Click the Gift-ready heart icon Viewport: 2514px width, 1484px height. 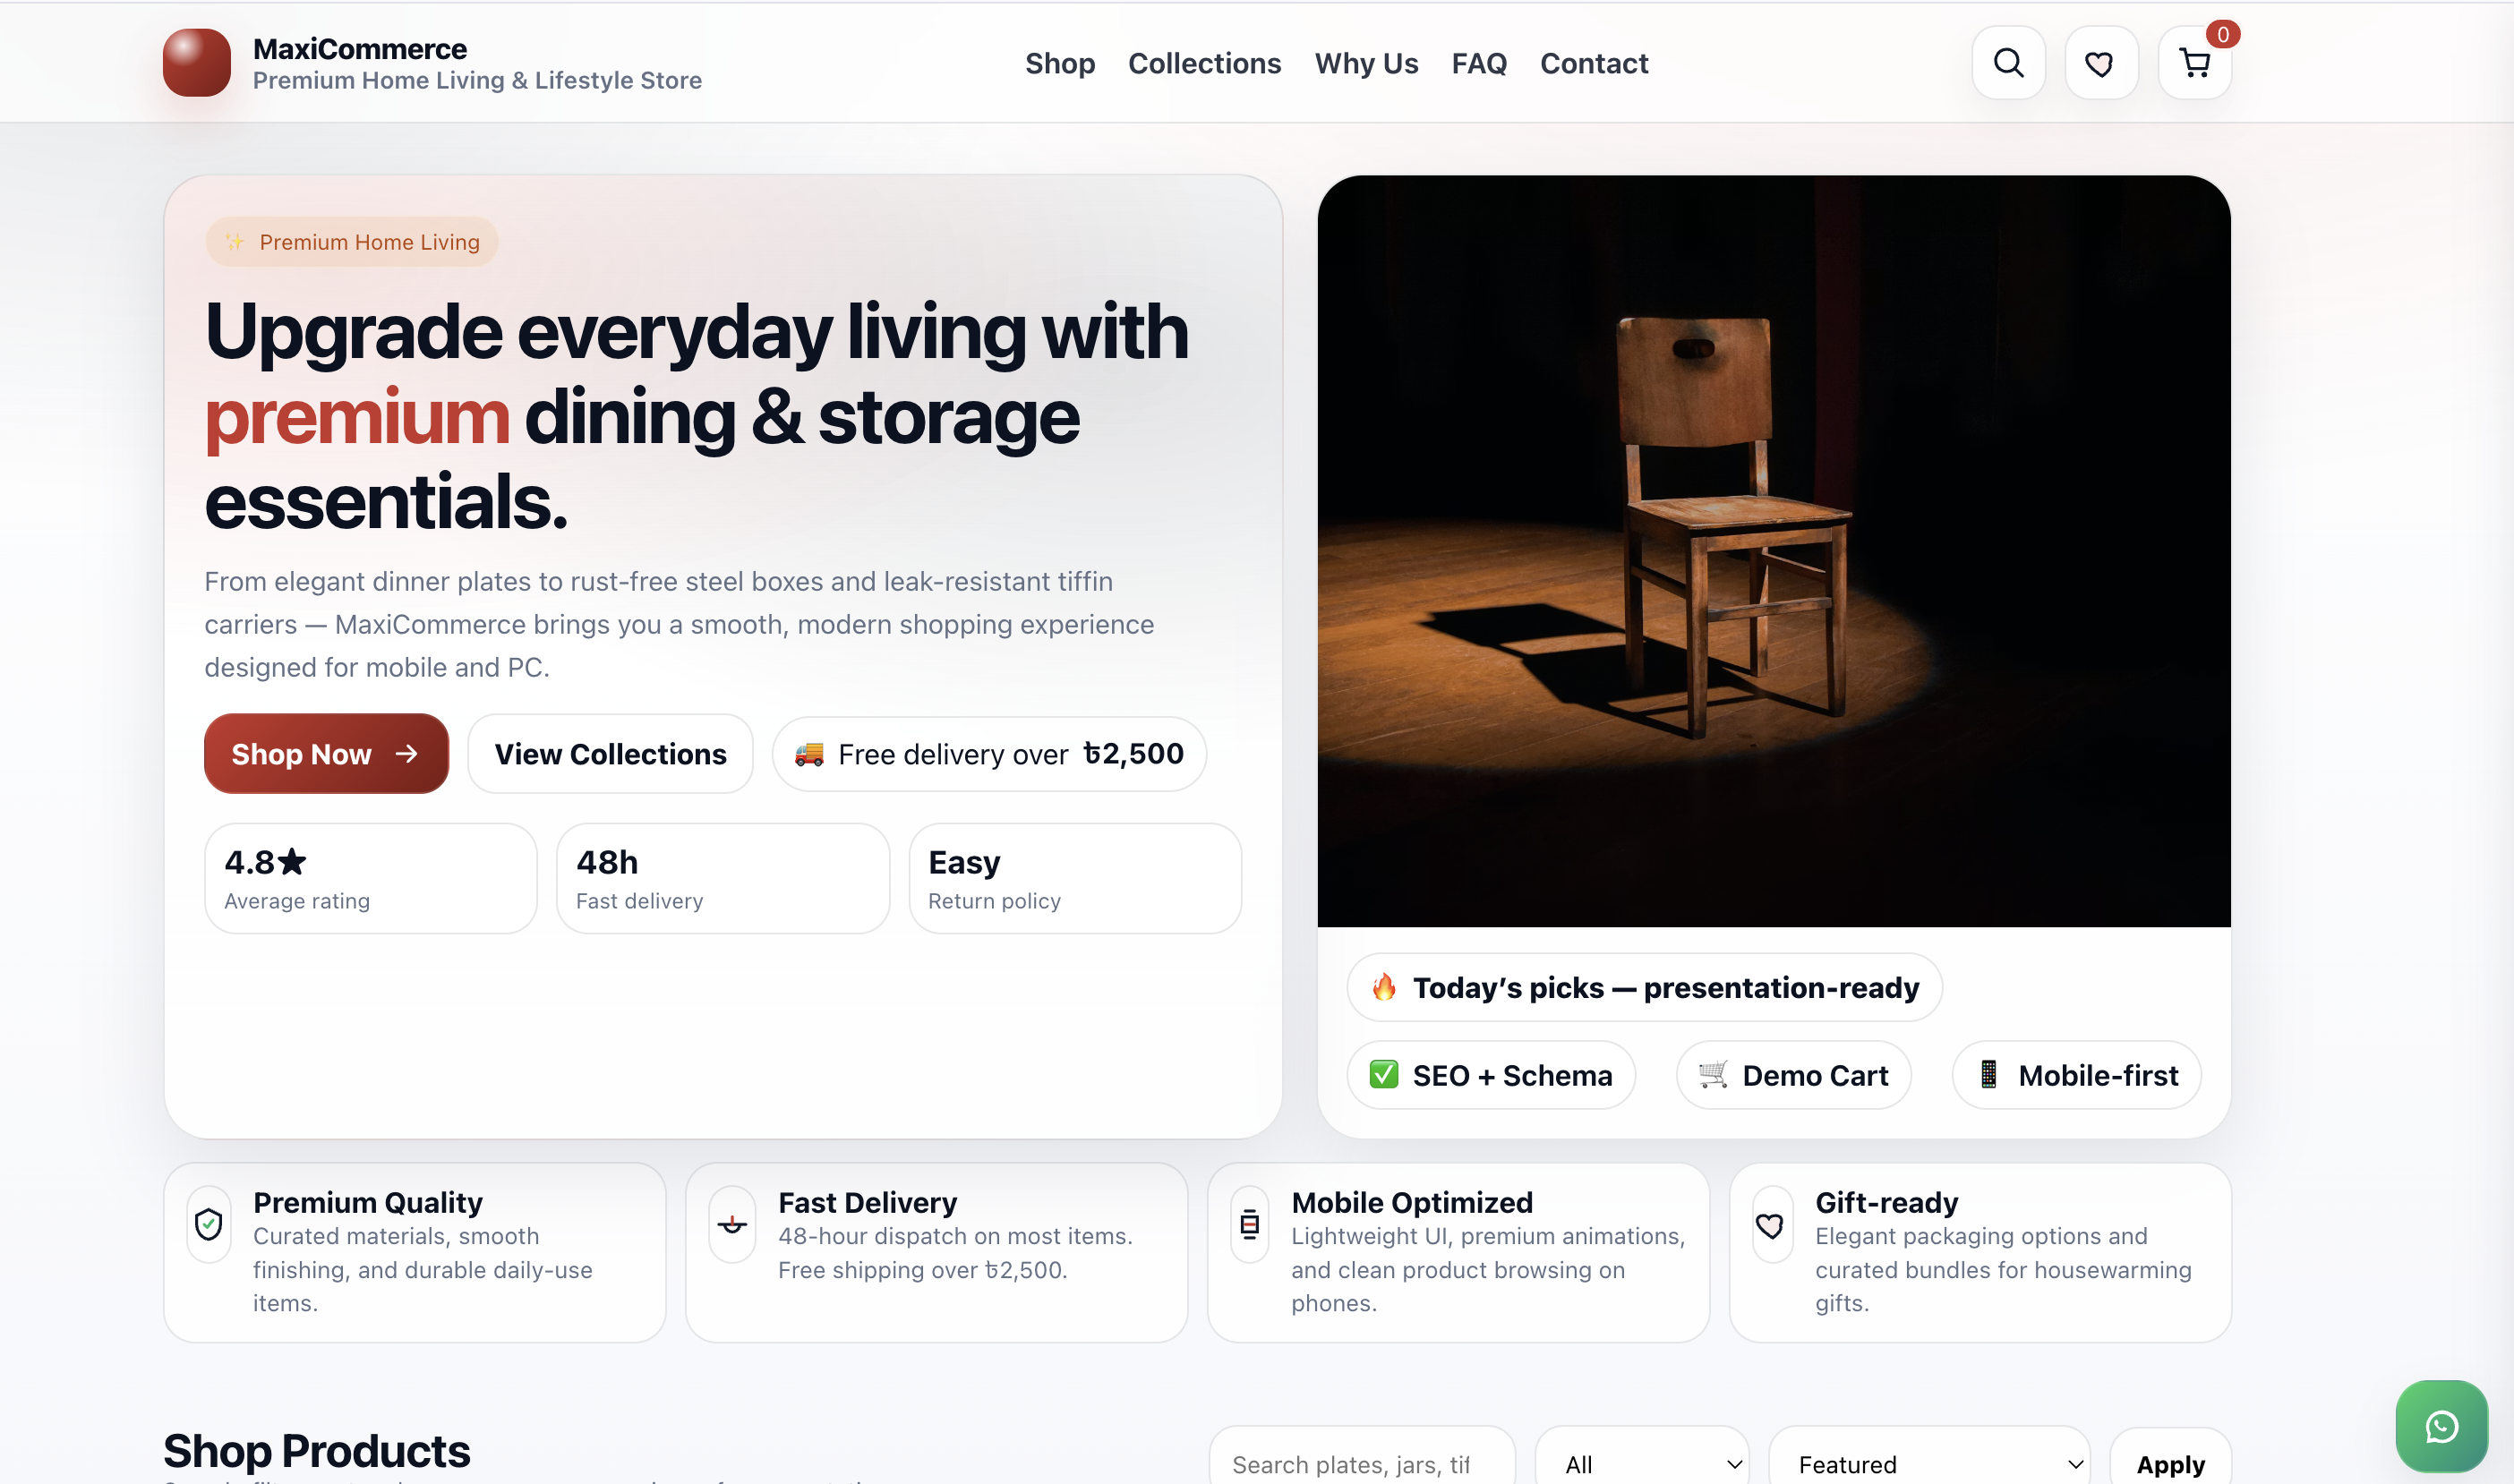click(x=1770, y=1225)
